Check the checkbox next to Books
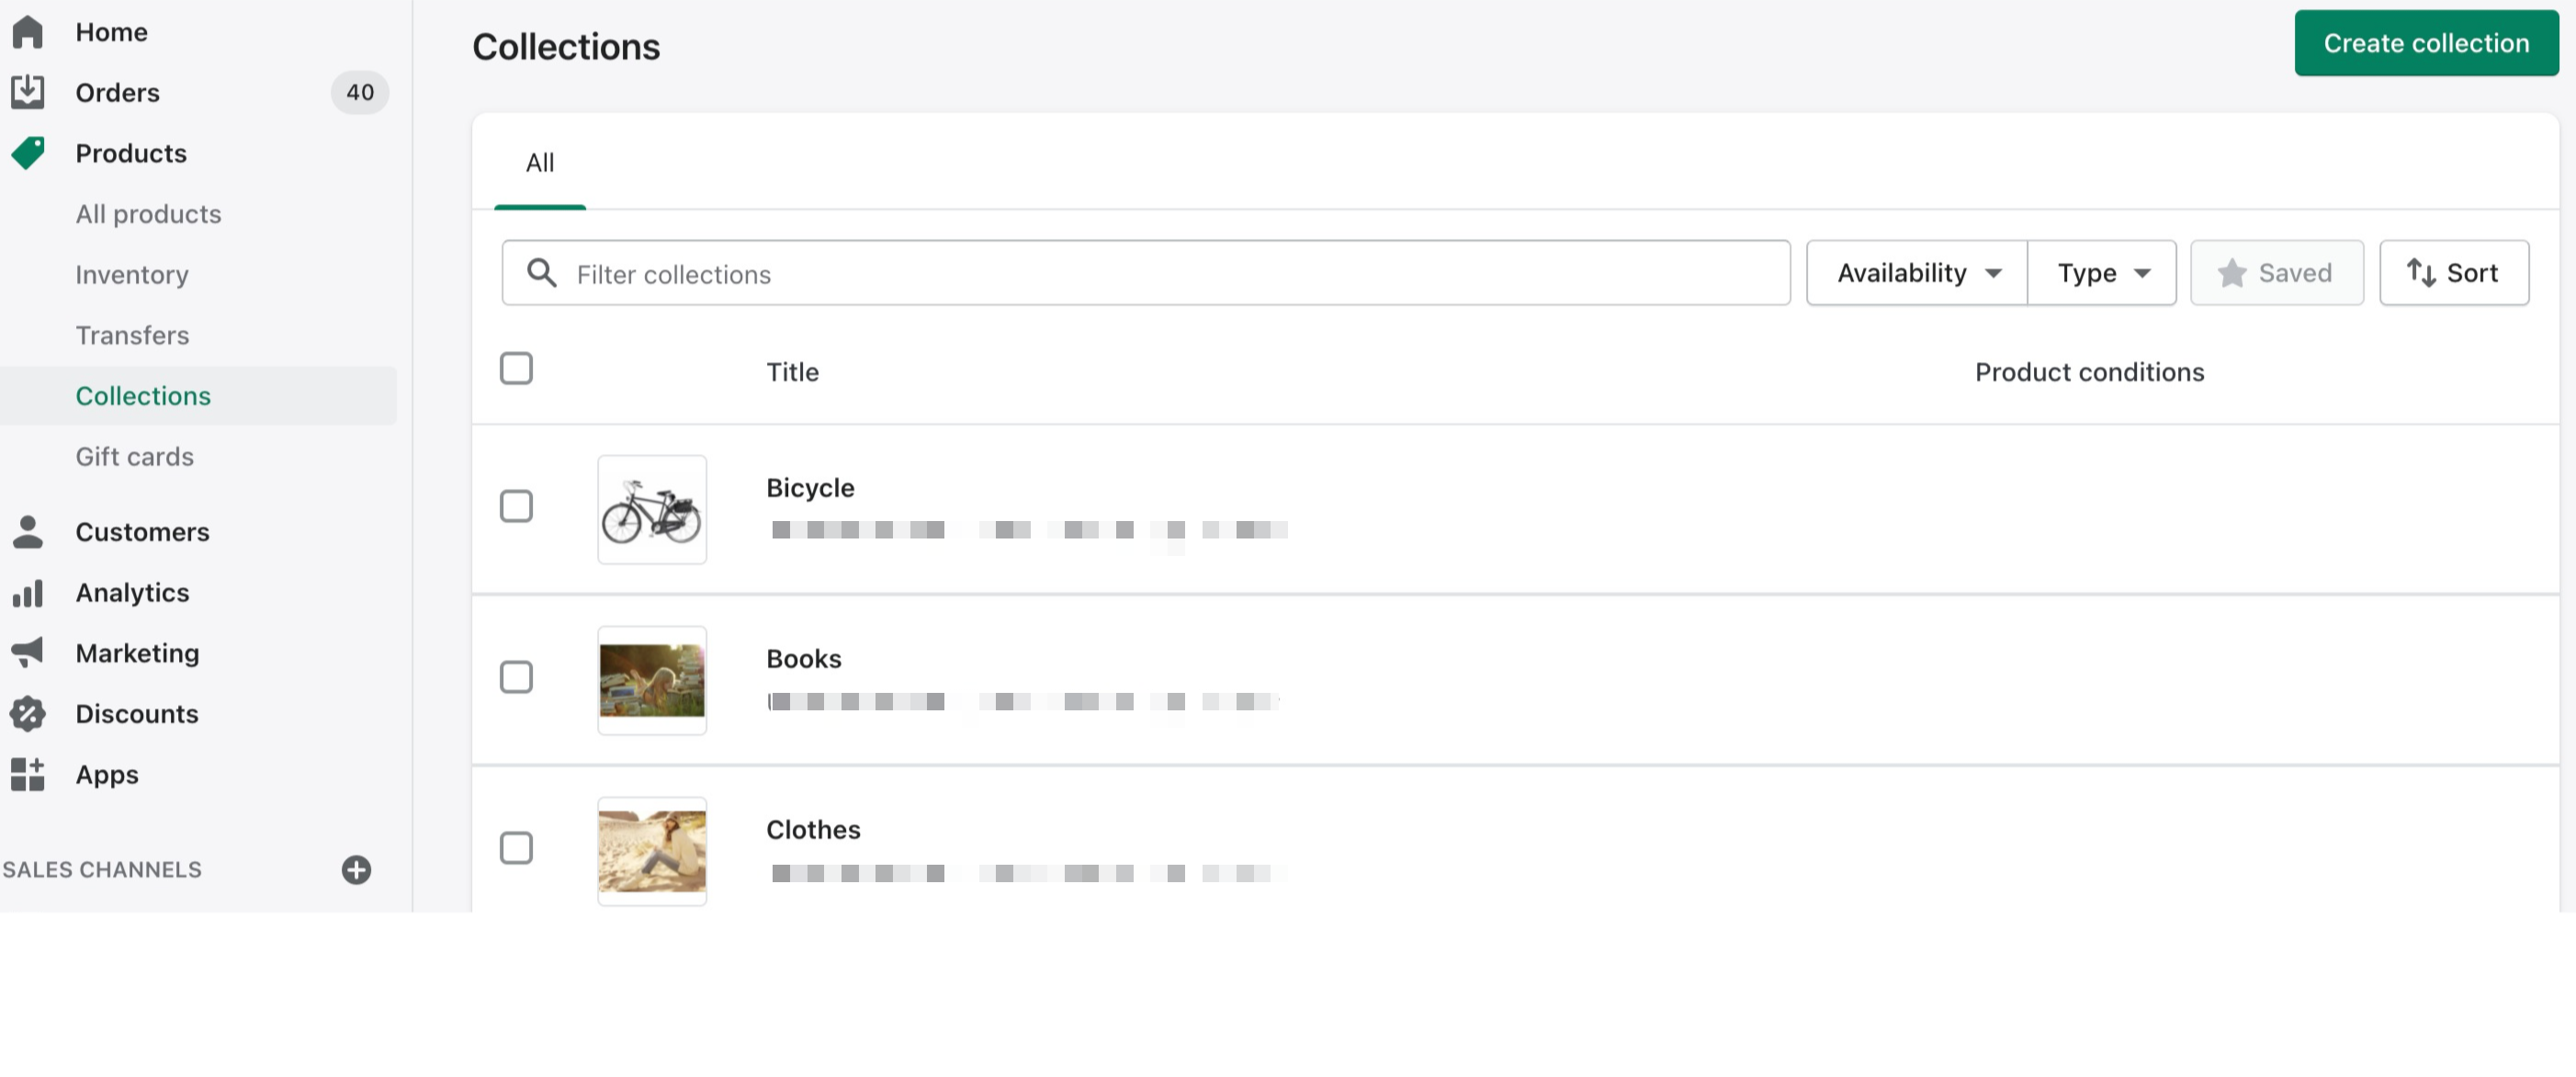Screen dimensions: 2576x1077 (x=517, y=677)
